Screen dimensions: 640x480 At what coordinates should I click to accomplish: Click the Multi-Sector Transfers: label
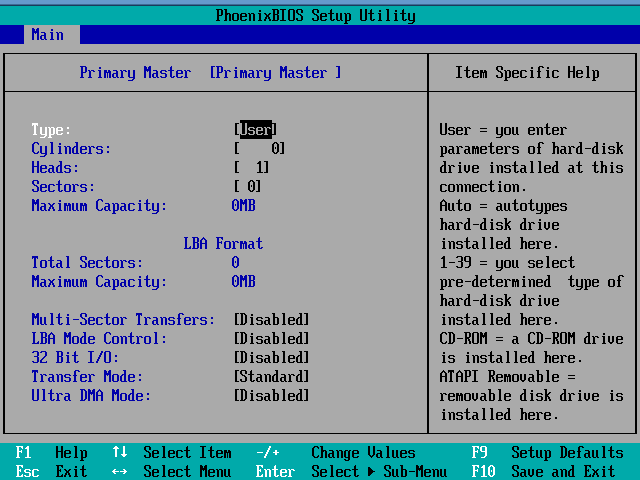point(123,320)
